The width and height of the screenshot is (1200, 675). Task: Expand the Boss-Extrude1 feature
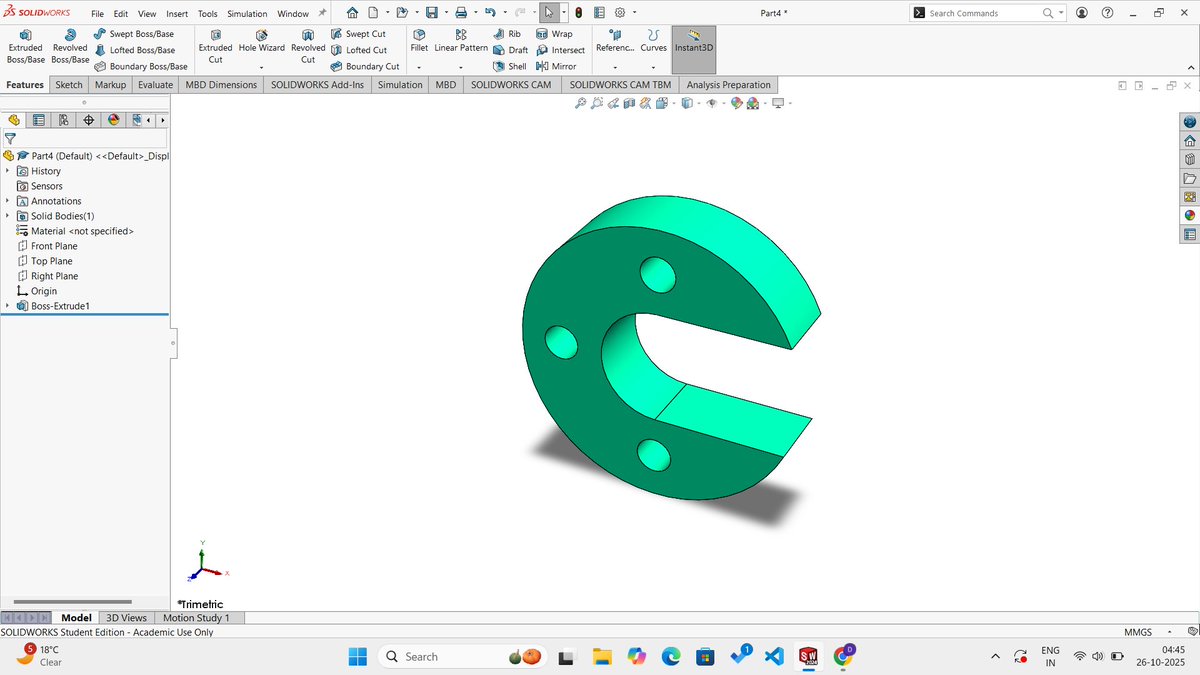coord(8,306)
